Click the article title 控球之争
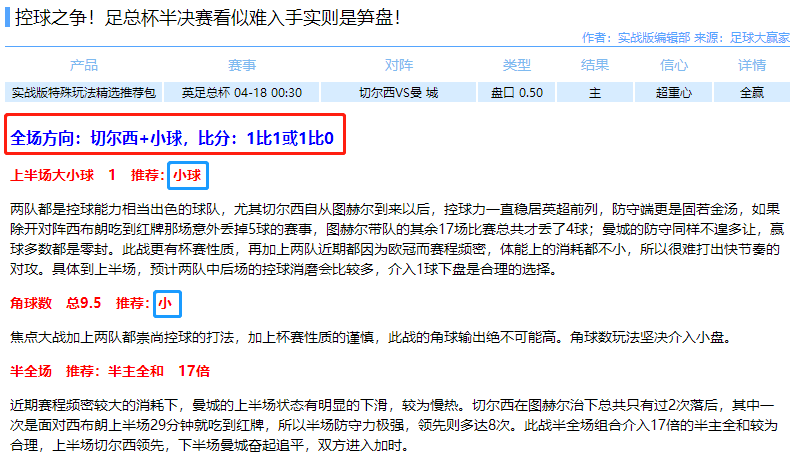800x462 pixels. 207,18
